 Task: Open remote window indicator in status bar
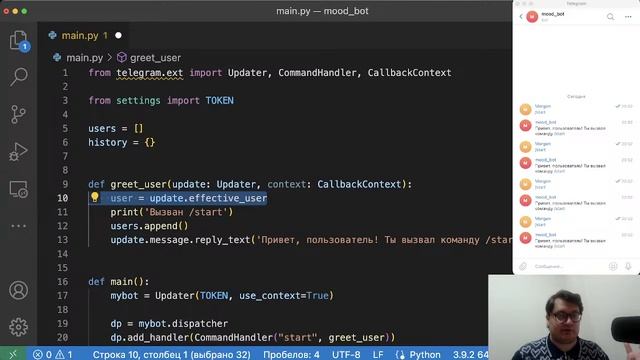[x=13, y=354]
